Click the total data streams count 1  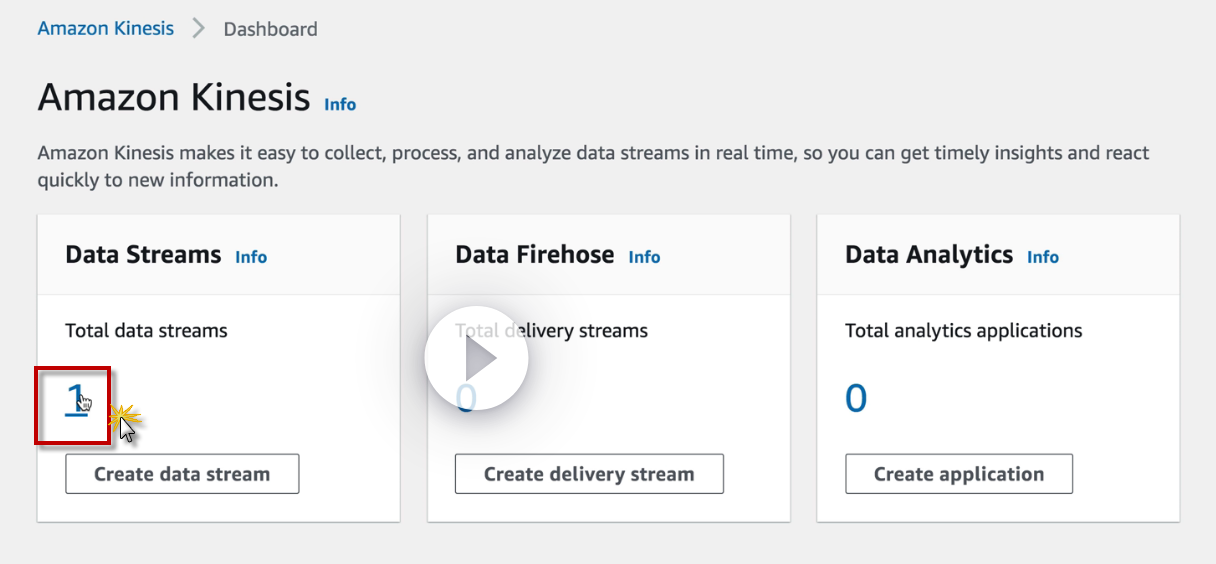[74, 398]
